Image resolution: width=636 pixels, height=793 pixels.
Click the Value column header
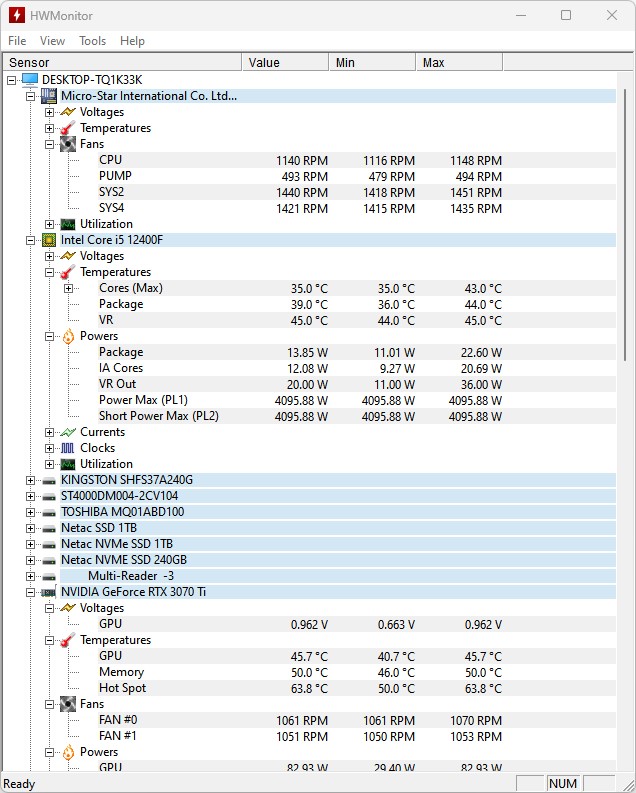[285, 62]
